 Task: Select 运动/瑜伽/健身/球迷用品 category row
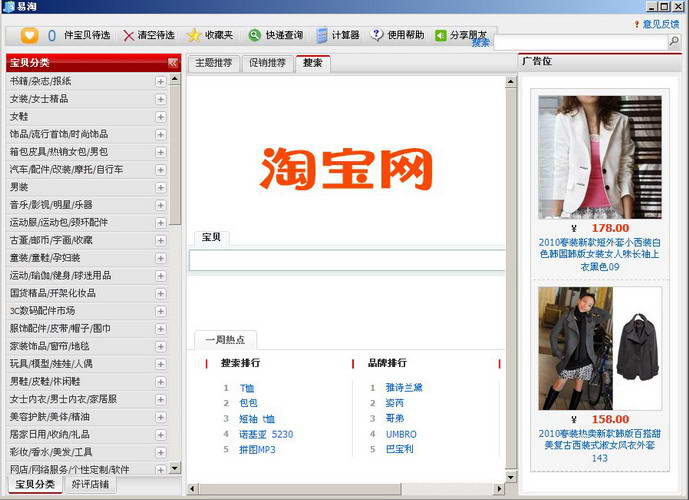(87, 275)
